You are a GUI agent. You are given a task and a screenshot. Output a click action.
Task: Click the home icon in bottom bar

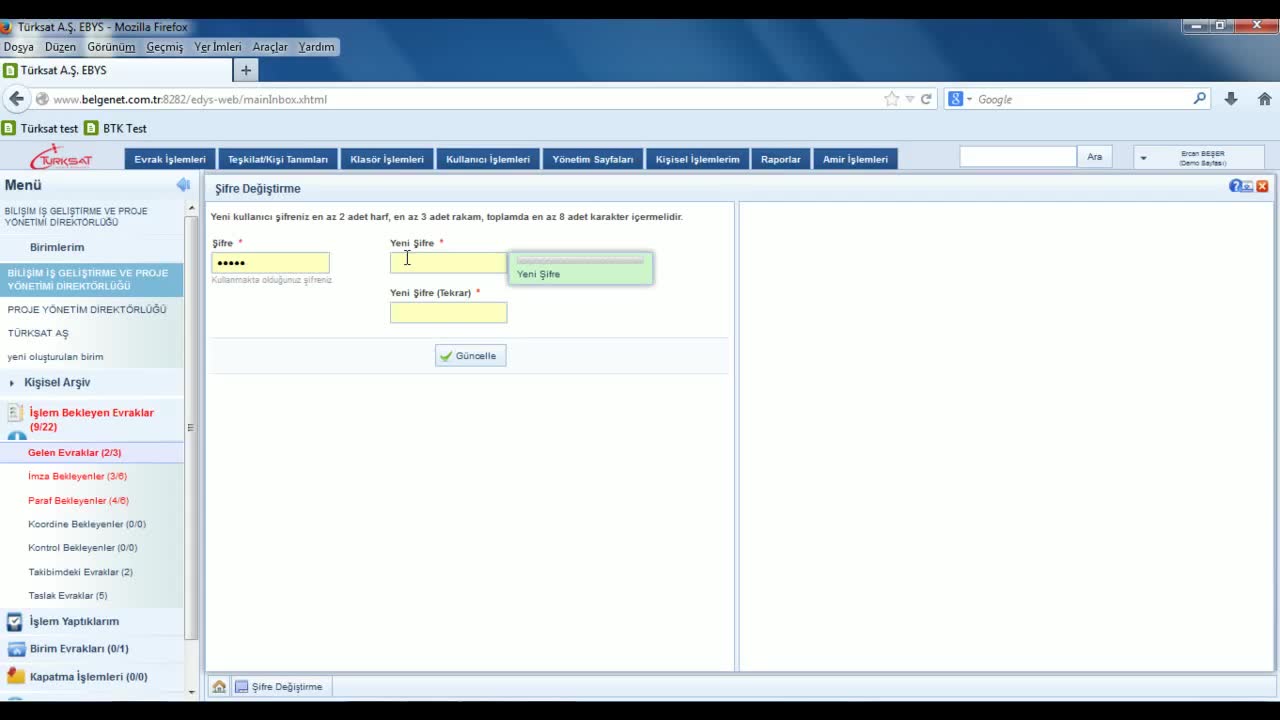point(219,687)
